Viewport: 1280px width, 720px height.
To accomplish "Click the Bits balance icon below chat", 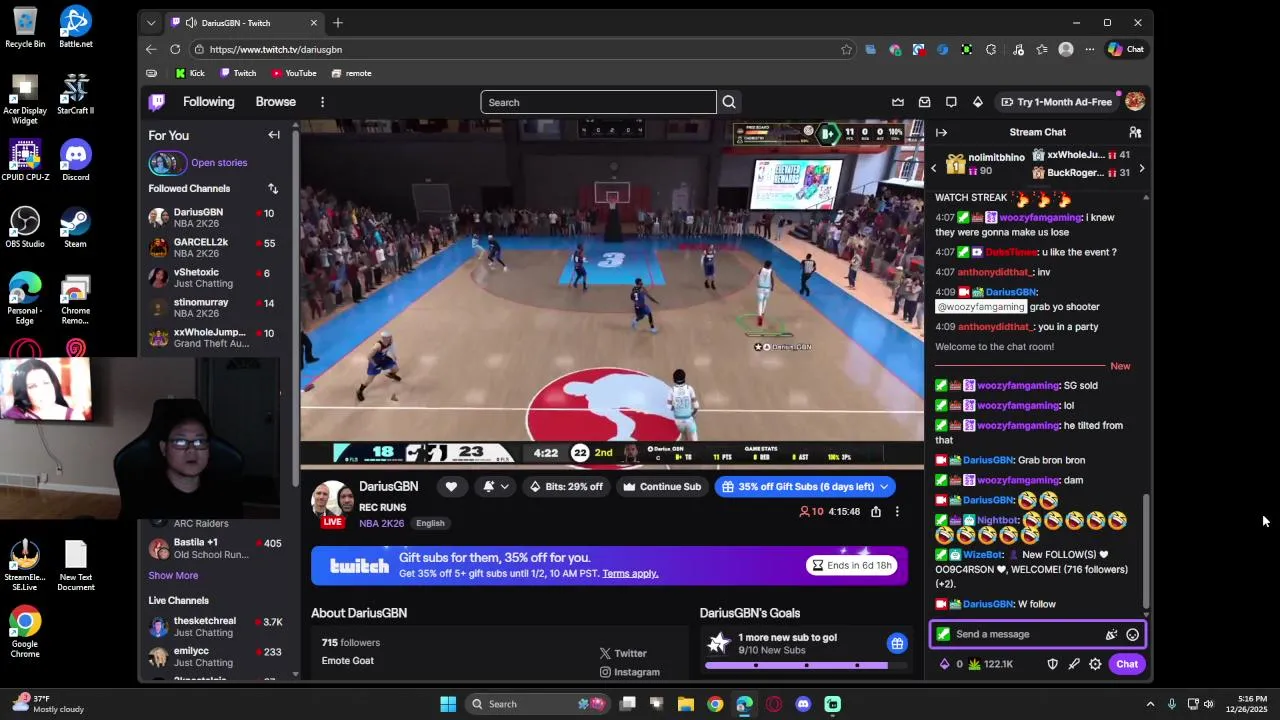I will pos(944,664).
